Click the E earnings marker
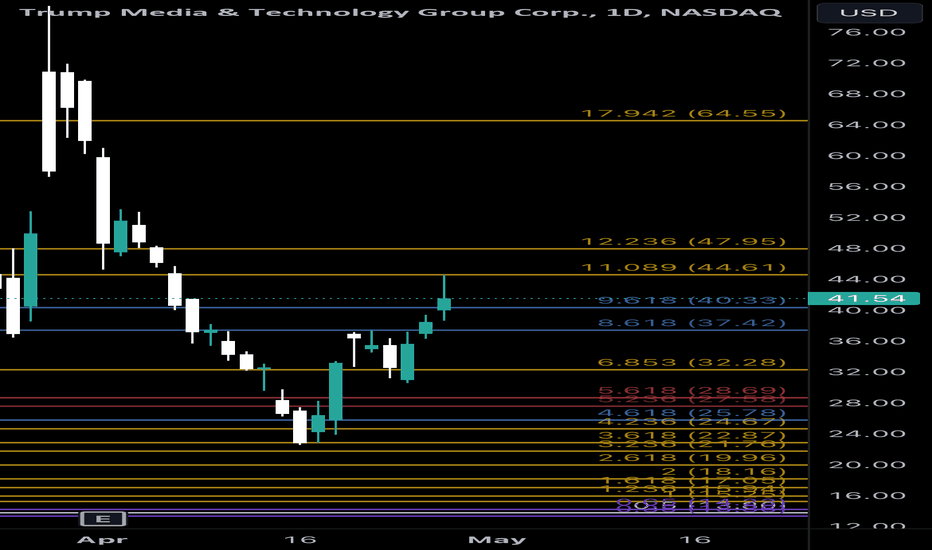The image size is (932, 550). [x=103, y=519]
